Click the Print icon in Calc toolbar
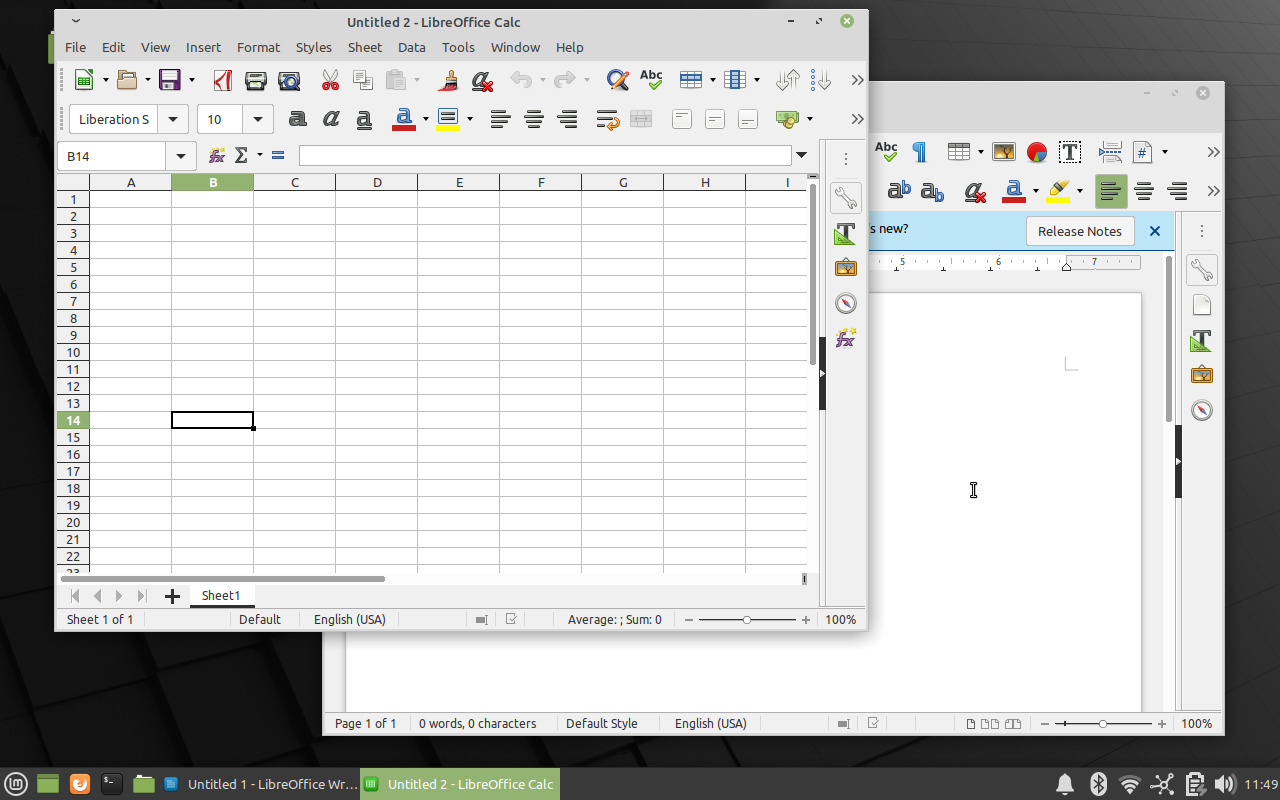The width and height of the screenshot is (1280, 800). point(256,80)
